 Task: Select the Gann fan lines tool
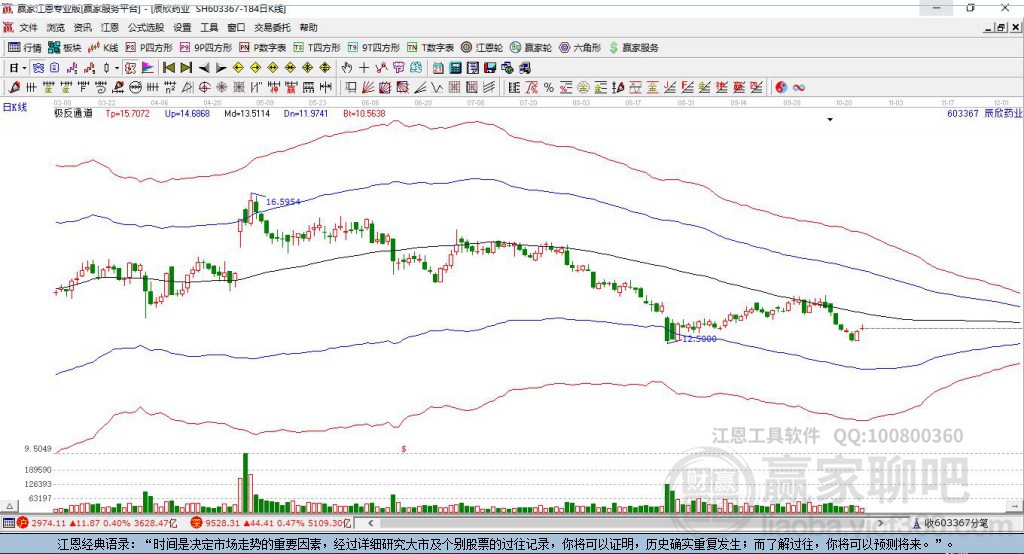[x=368, y=88]
